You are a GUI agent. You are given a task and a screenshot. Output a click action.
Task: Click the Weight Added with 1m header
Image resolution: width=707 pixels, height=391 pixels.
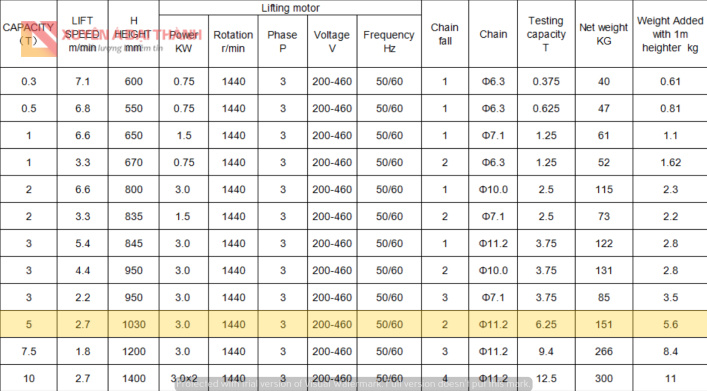(670, 34)
